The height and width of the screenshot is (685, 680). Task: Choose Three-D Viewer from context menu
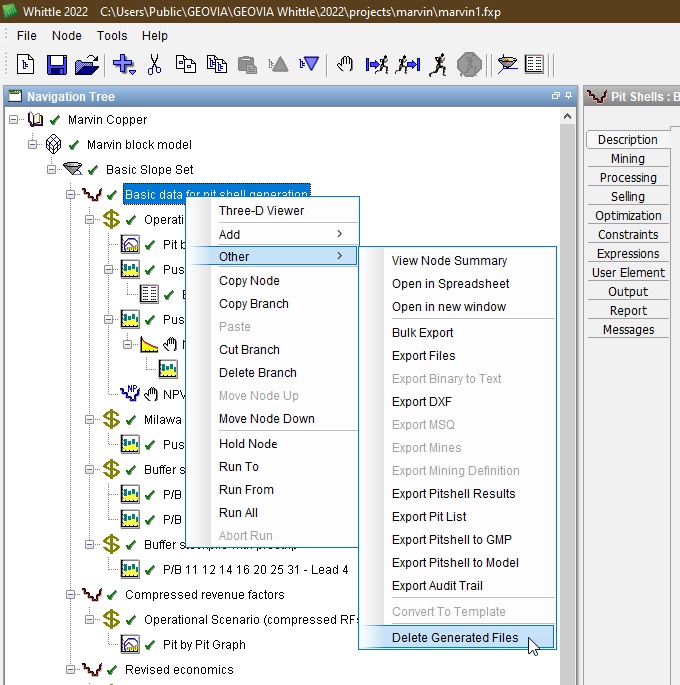pyautogui.click(x=272, y=211)
